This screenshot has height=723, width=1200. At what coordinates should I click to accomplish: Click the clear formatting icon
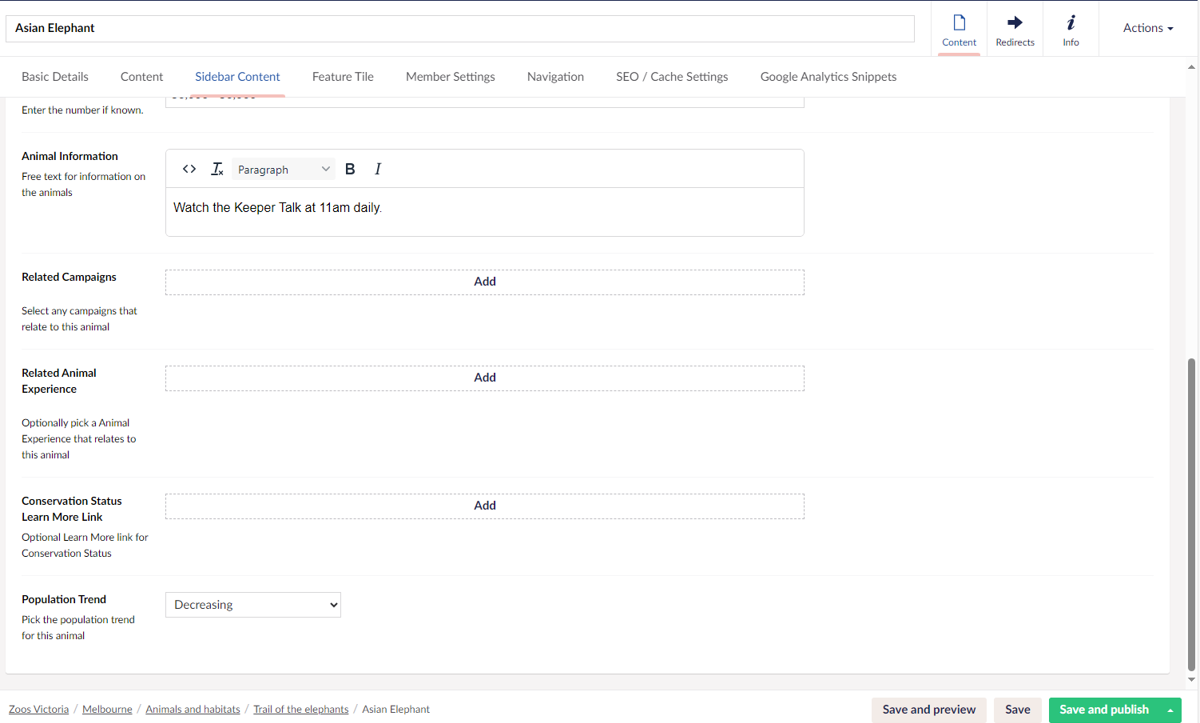[217, 169]
